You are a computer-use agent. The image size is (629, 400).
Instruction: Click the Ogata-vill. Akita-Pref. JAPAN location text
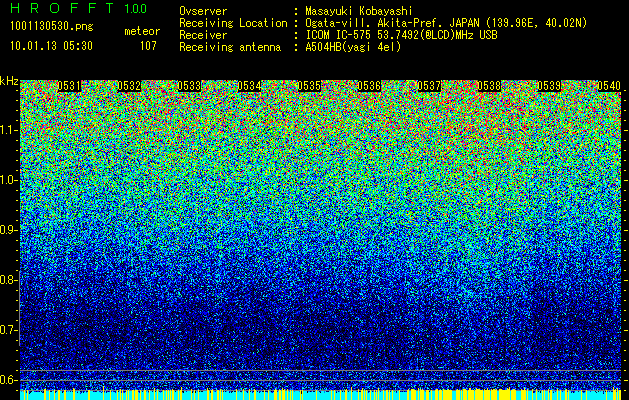pos(446,23)
